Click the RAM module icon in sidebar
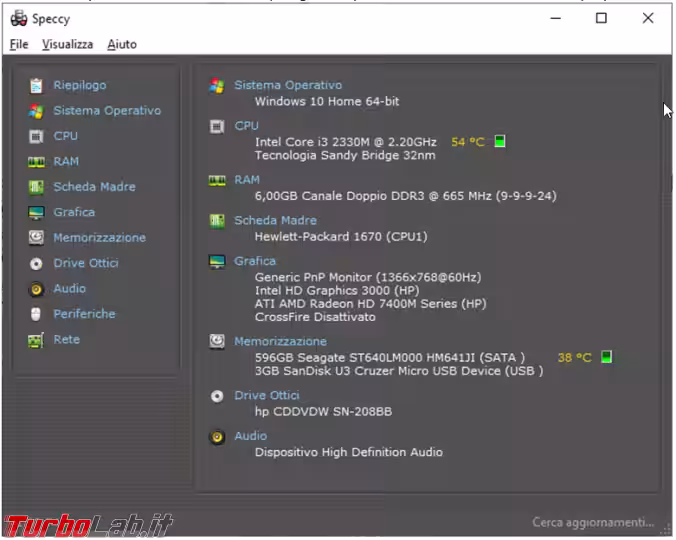Screen dimensions: 676x540 point(36,162)
